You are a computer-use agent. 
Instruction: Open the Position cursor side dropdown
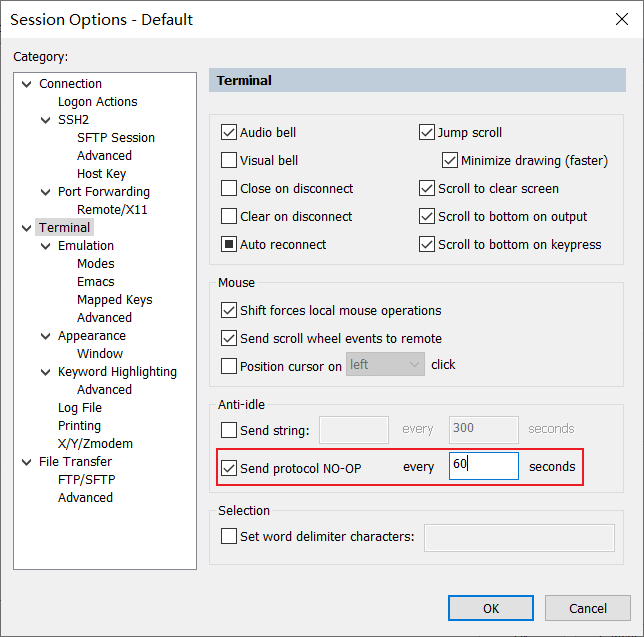coord(385,365)
